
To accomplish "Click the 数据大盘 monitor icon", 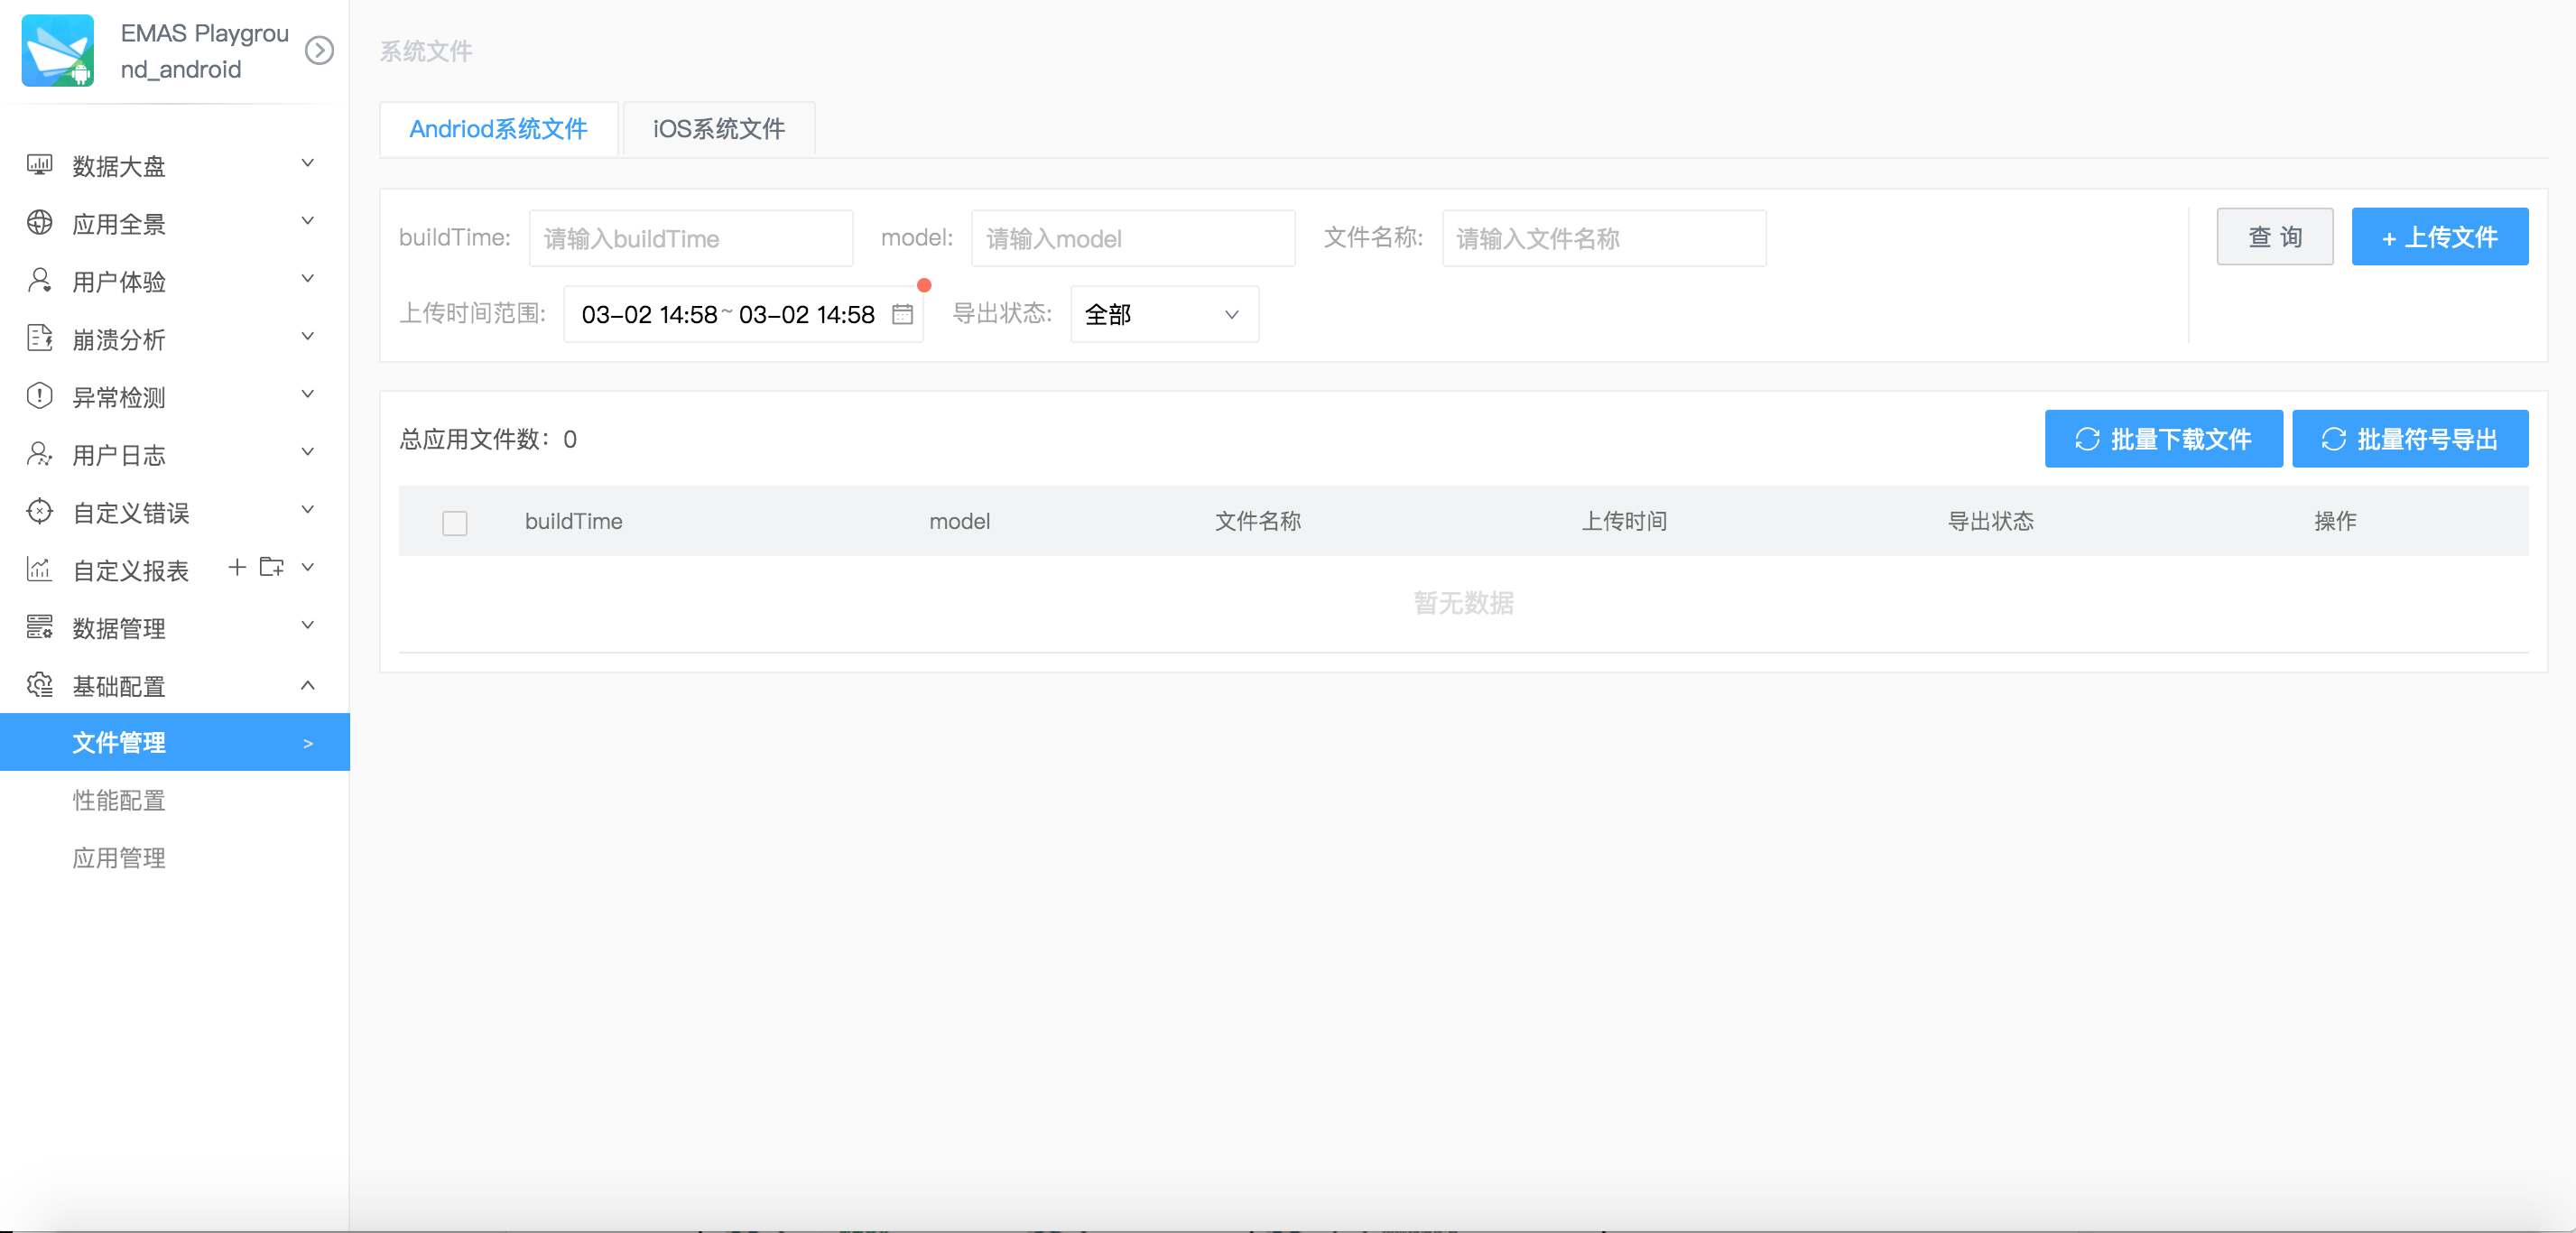I will click(39, 164).
